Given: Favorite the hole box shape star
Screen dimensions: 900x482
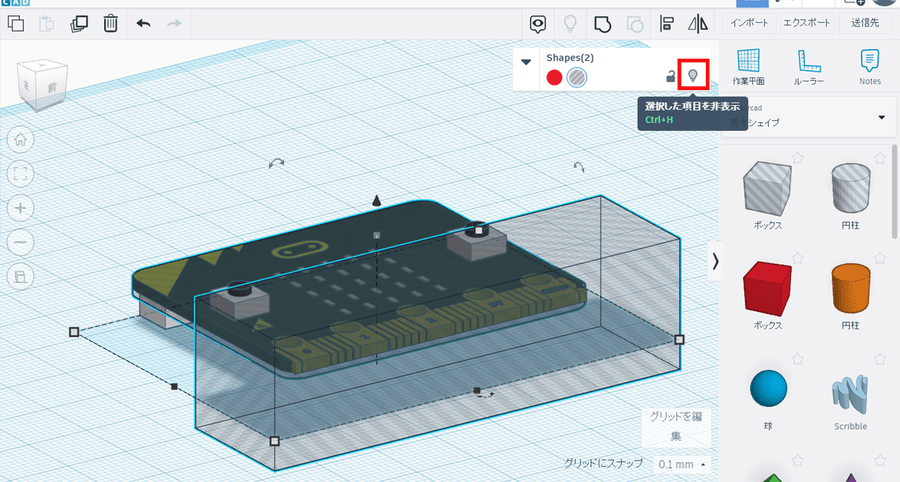Looking at the screenshot, I should pyautogui.click(x=797, y=158).
